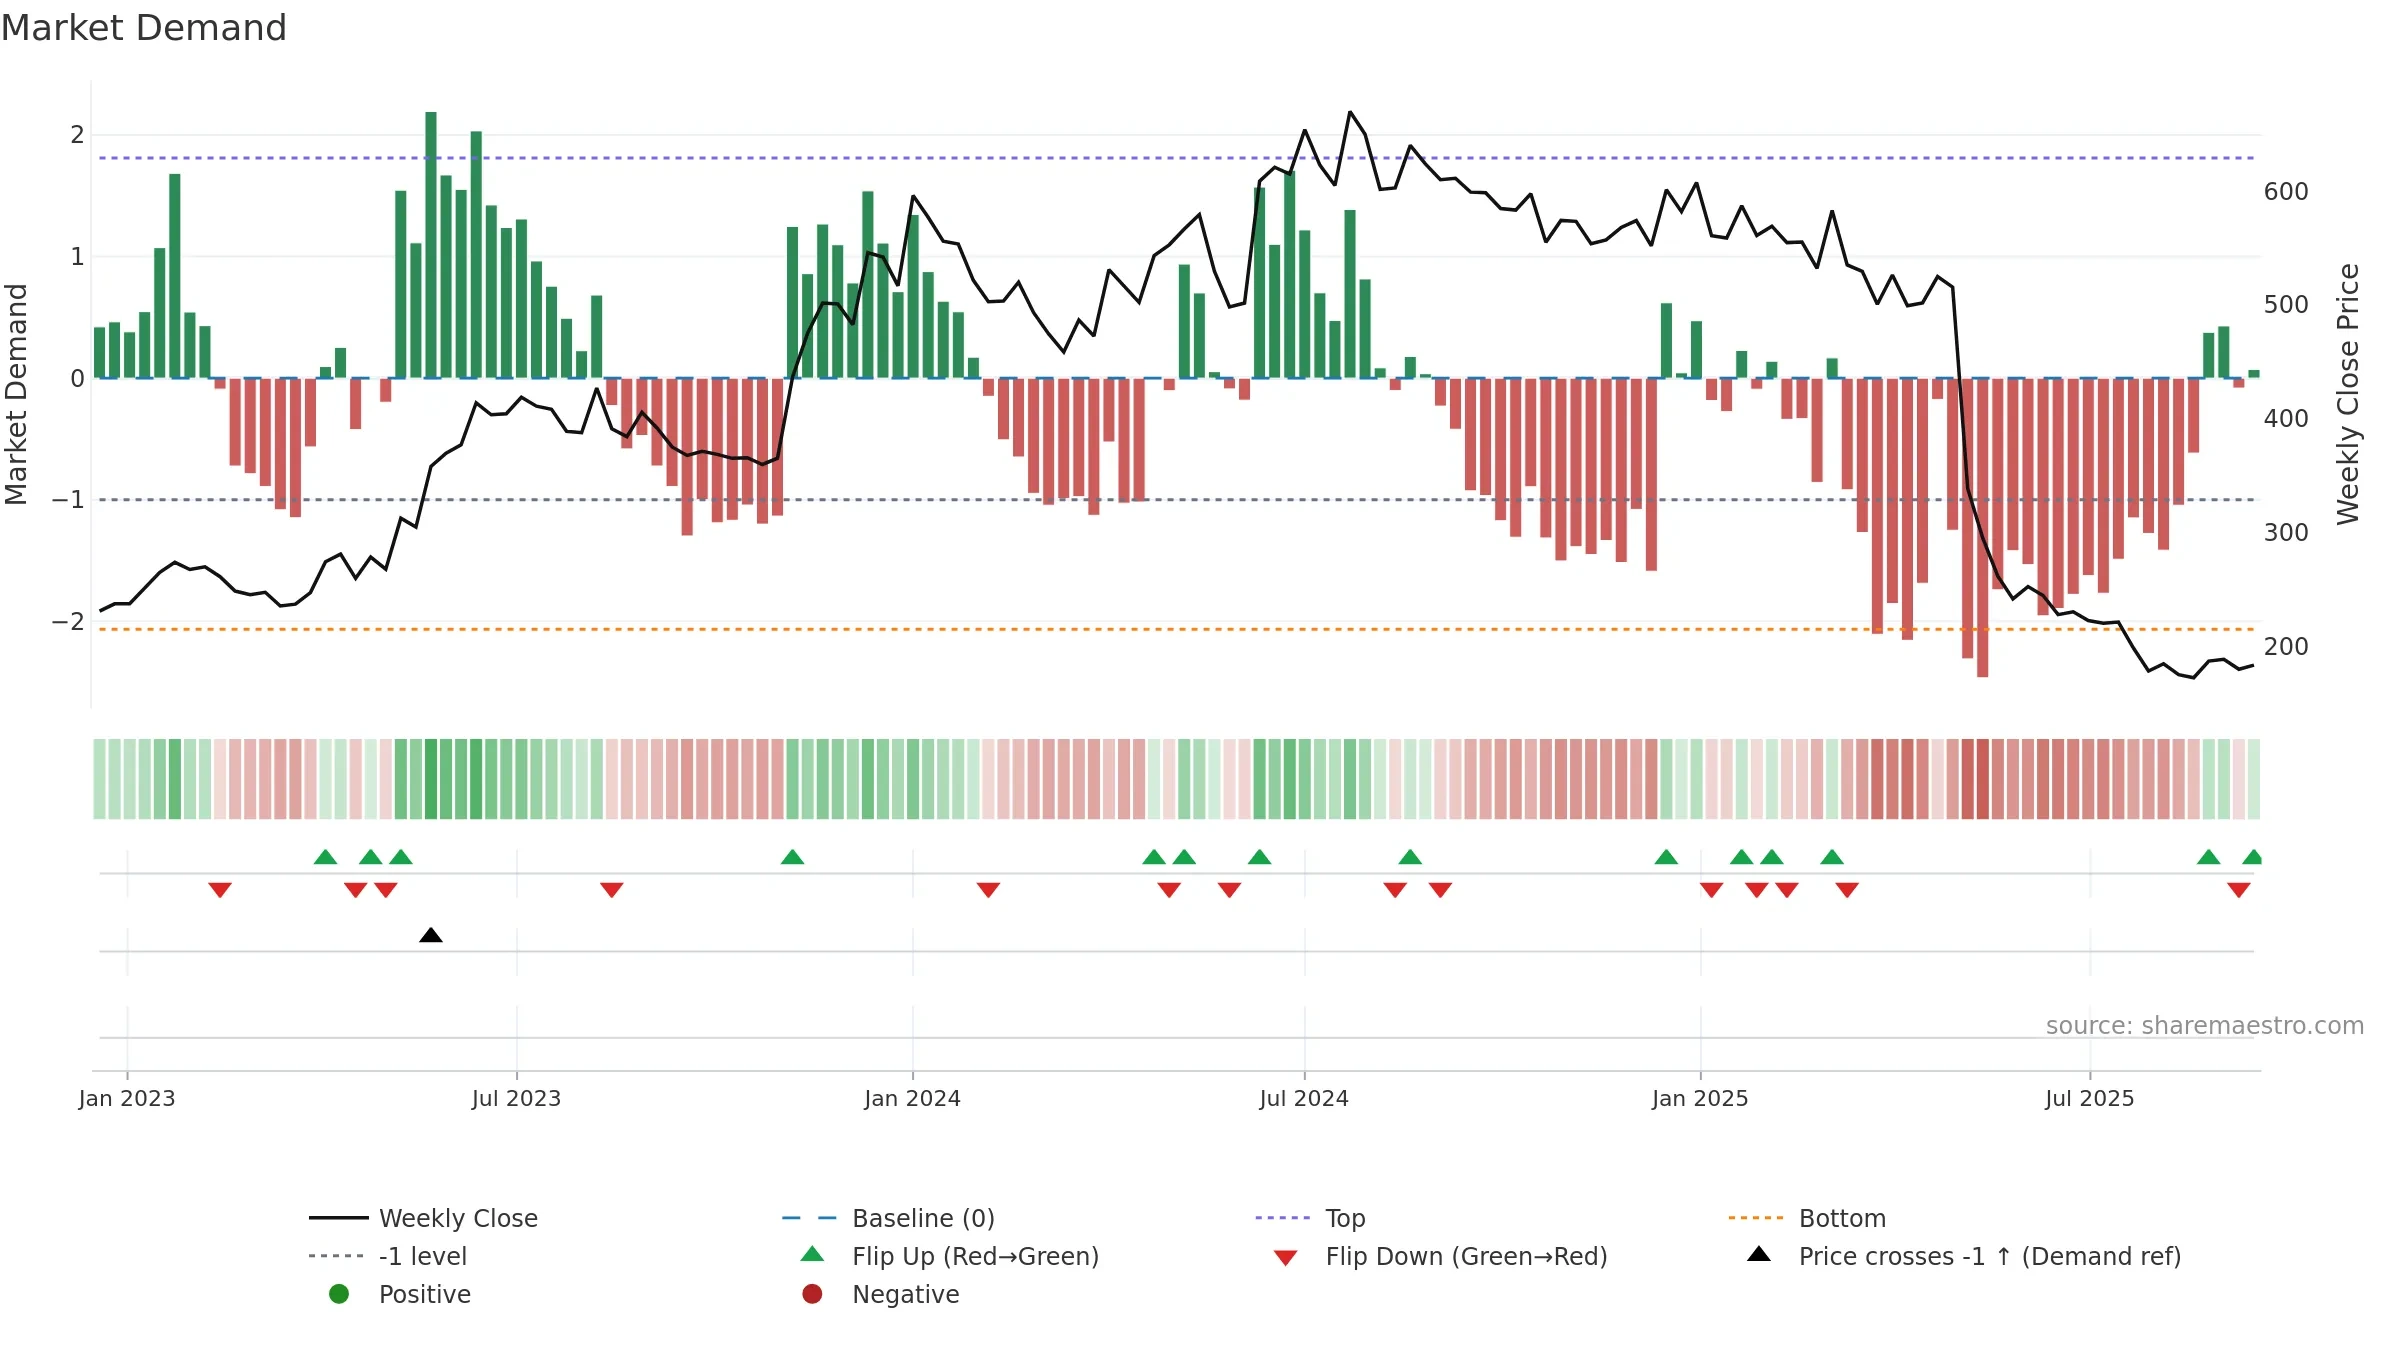
Task: Click the Market Demand y-axis title
Action: click(x=16, y=394)
